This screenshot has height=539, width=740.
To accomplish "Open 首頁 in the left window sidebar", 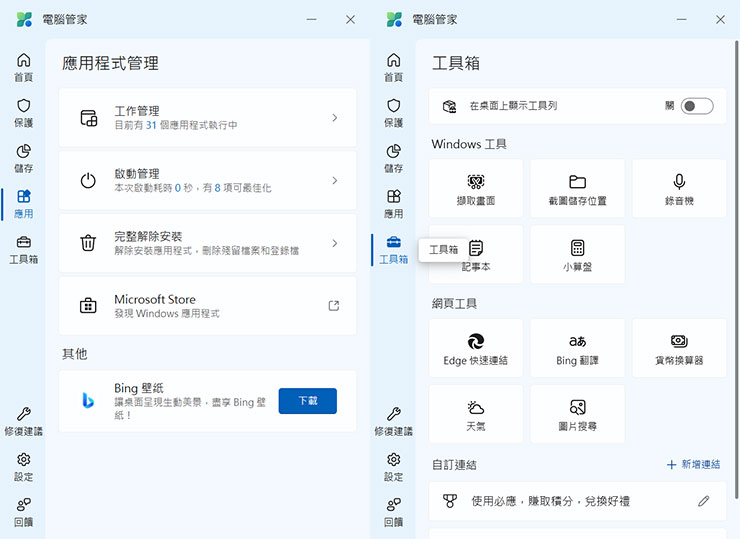I will coord(24,67).
